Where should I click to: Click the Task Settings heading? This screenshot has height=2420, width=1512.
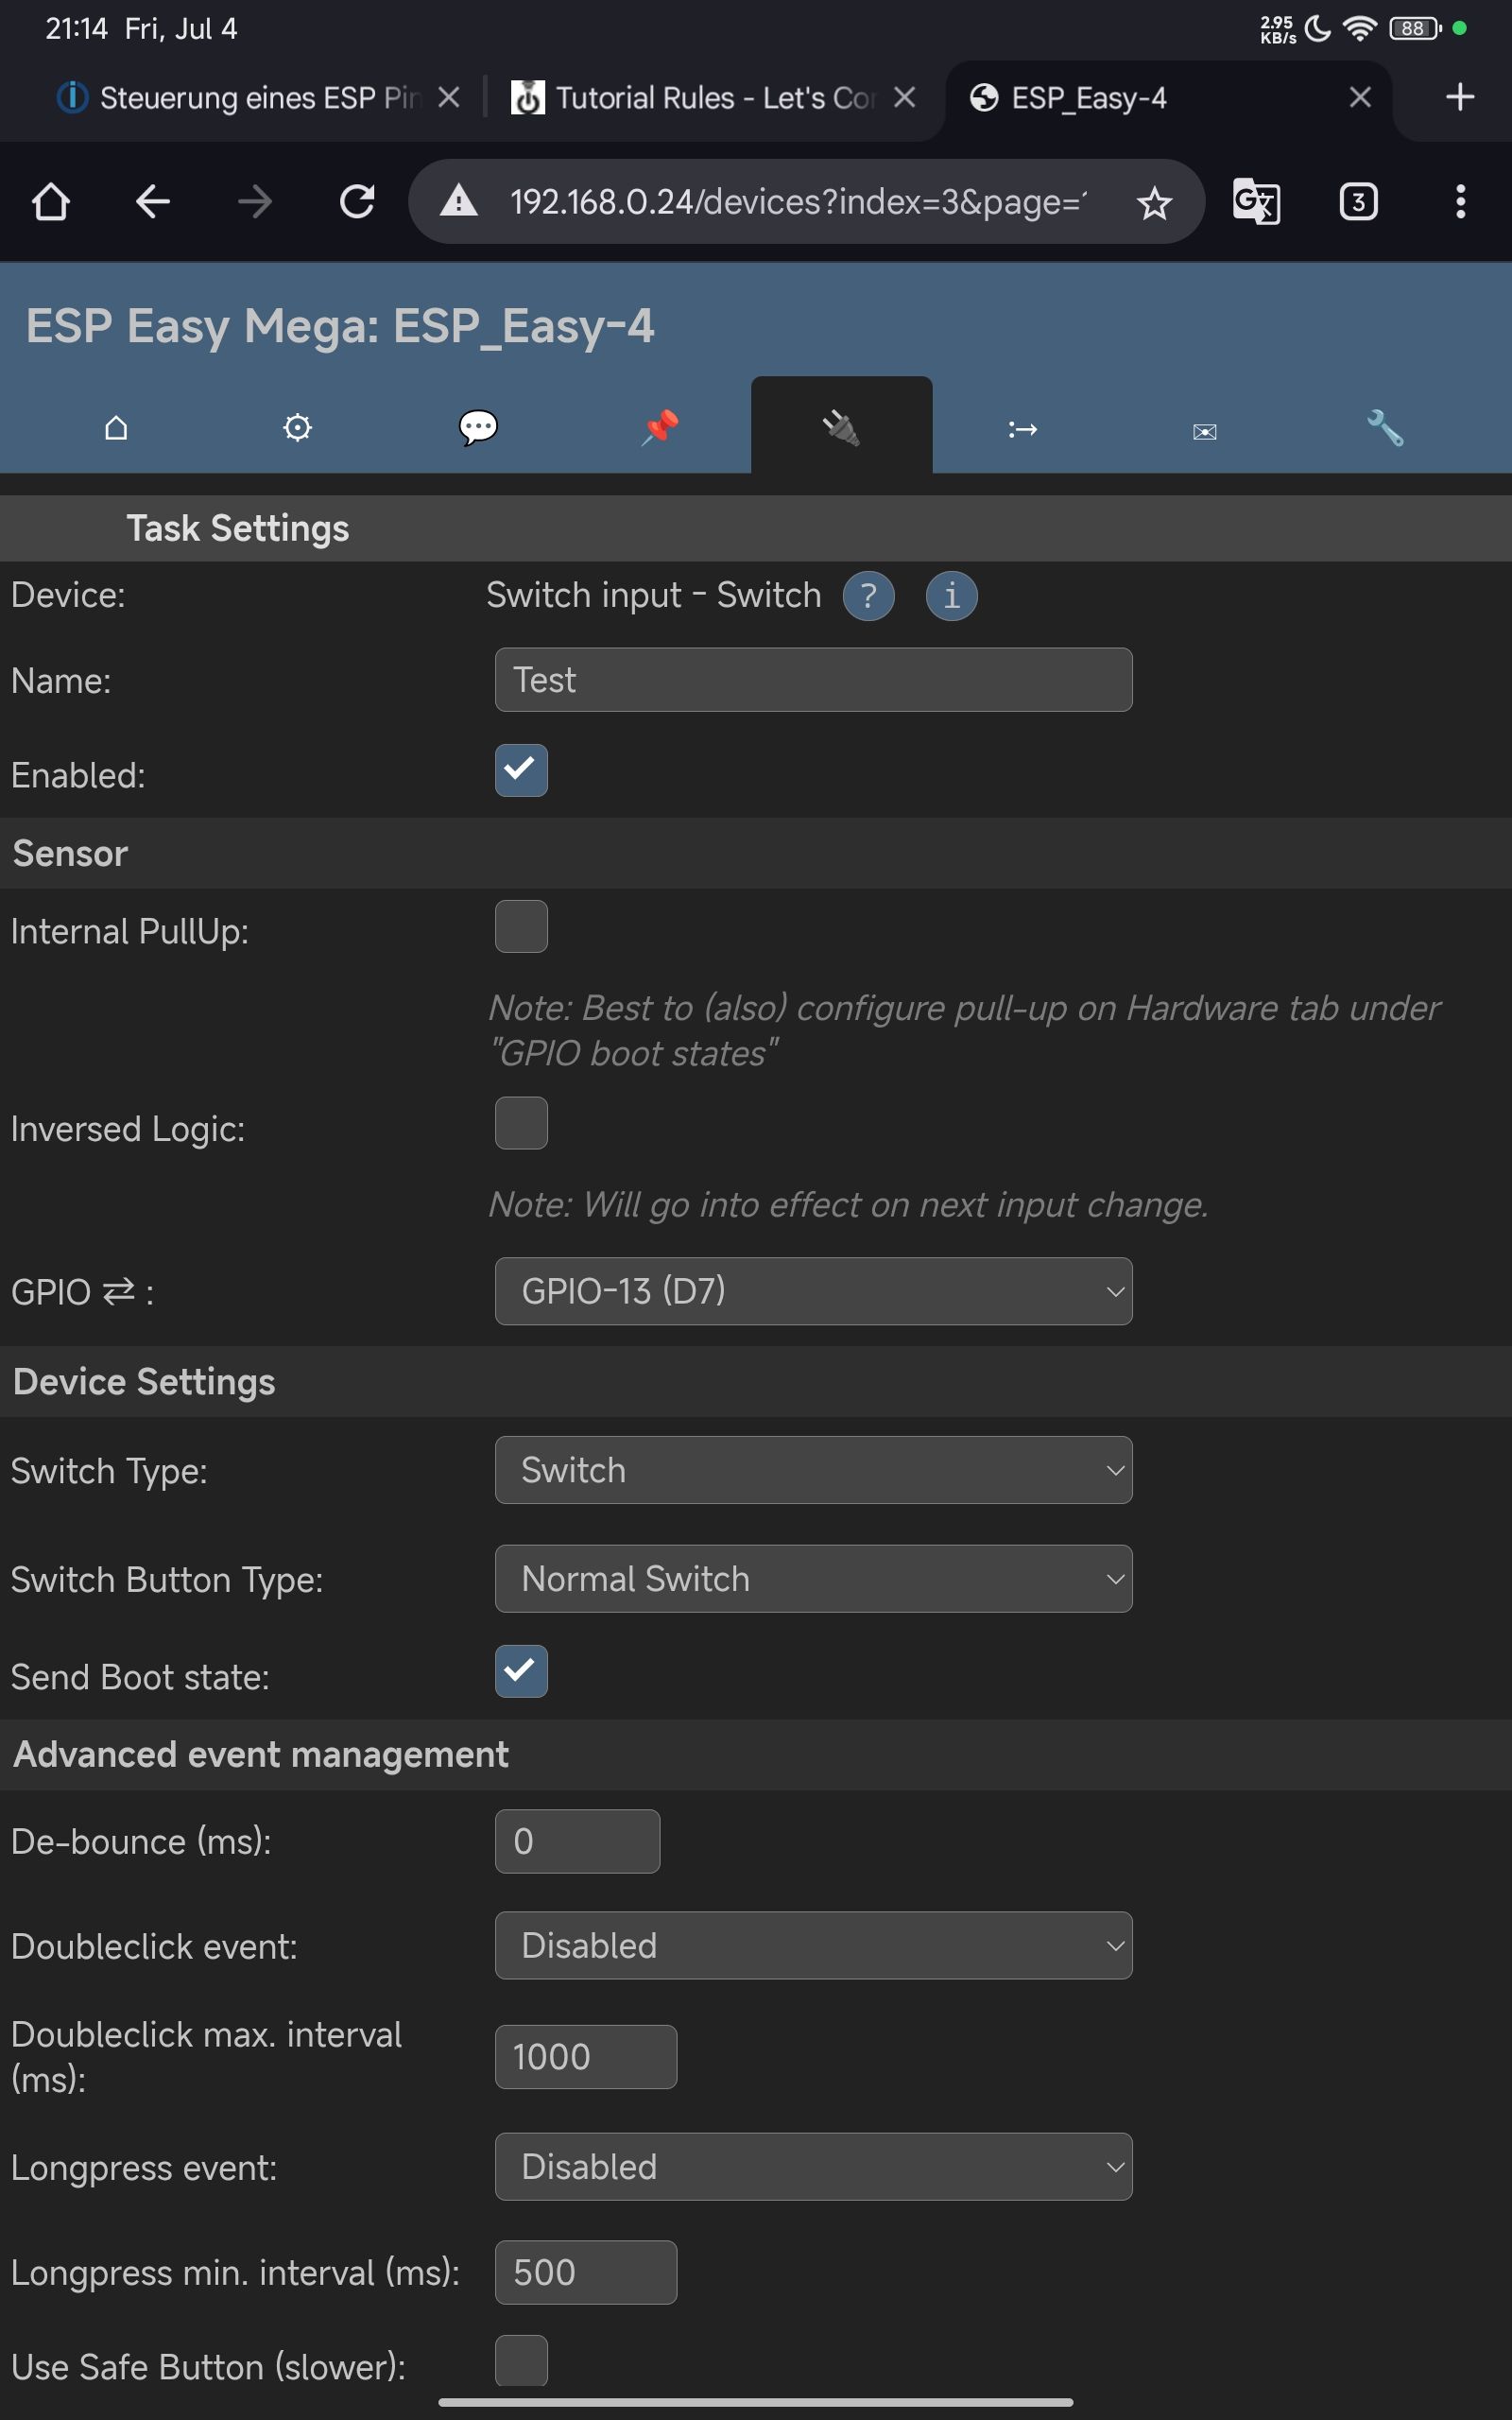(238, 528)
